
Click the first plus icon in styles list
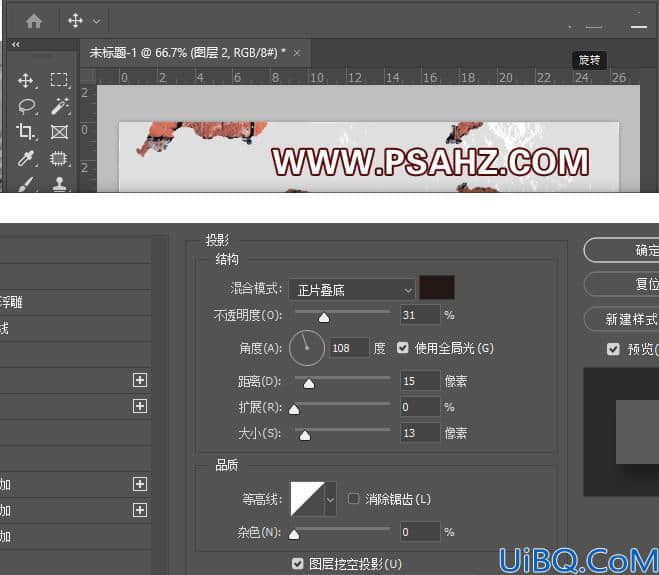pos(140,380)
